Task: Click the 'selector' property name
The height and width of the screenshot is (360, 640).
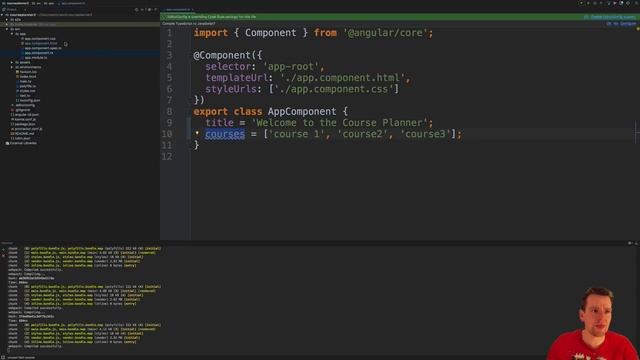Action: (x=228, y=67)
